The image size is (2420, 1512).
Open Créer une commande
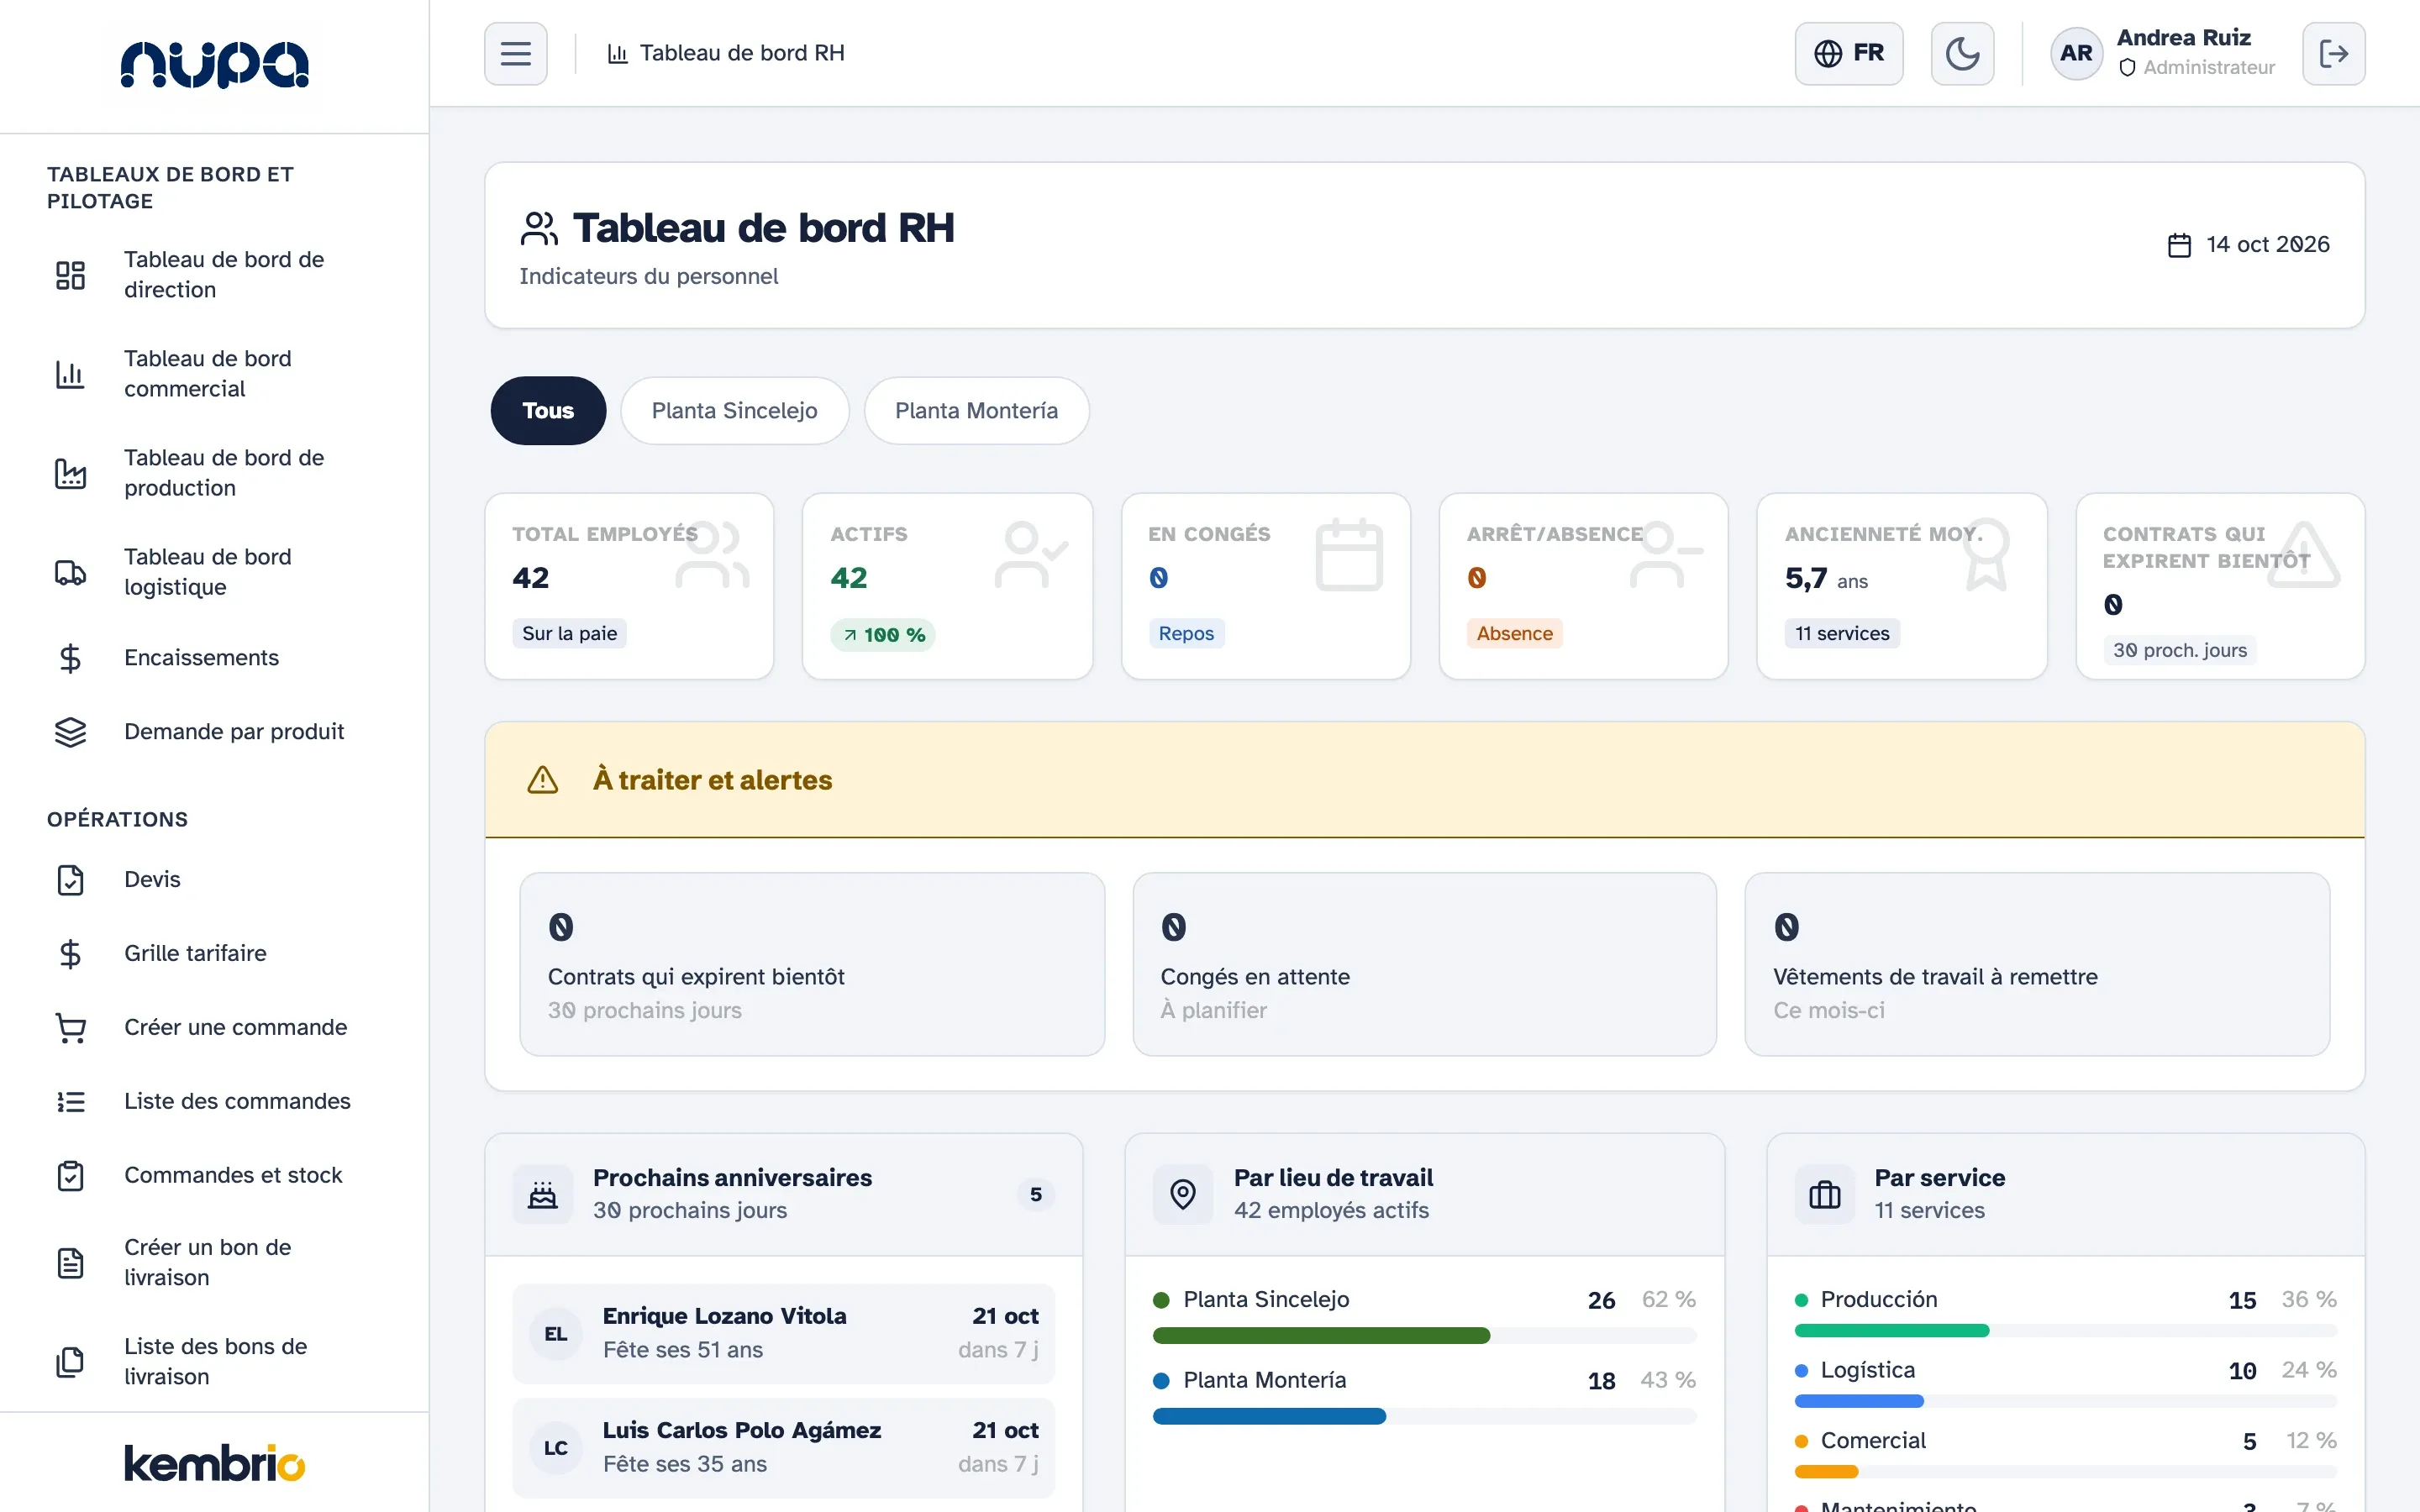pos(214,1027)
